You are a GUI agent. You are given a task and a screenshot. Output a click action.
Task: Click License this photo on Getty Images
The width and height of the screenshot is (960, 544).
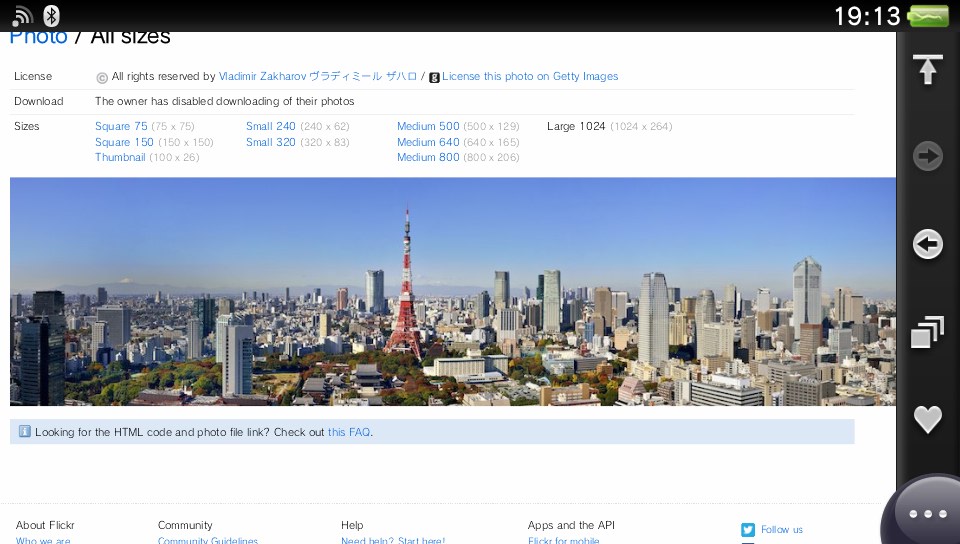pos(530,77)
